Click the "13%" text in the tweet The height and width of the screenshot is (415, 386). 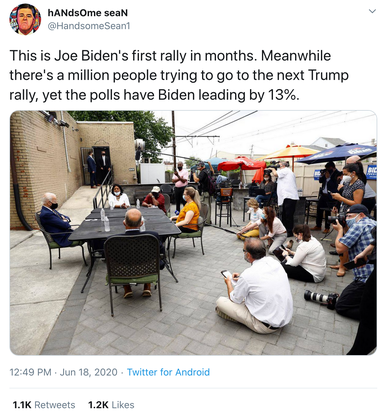[x=281, y=95]
